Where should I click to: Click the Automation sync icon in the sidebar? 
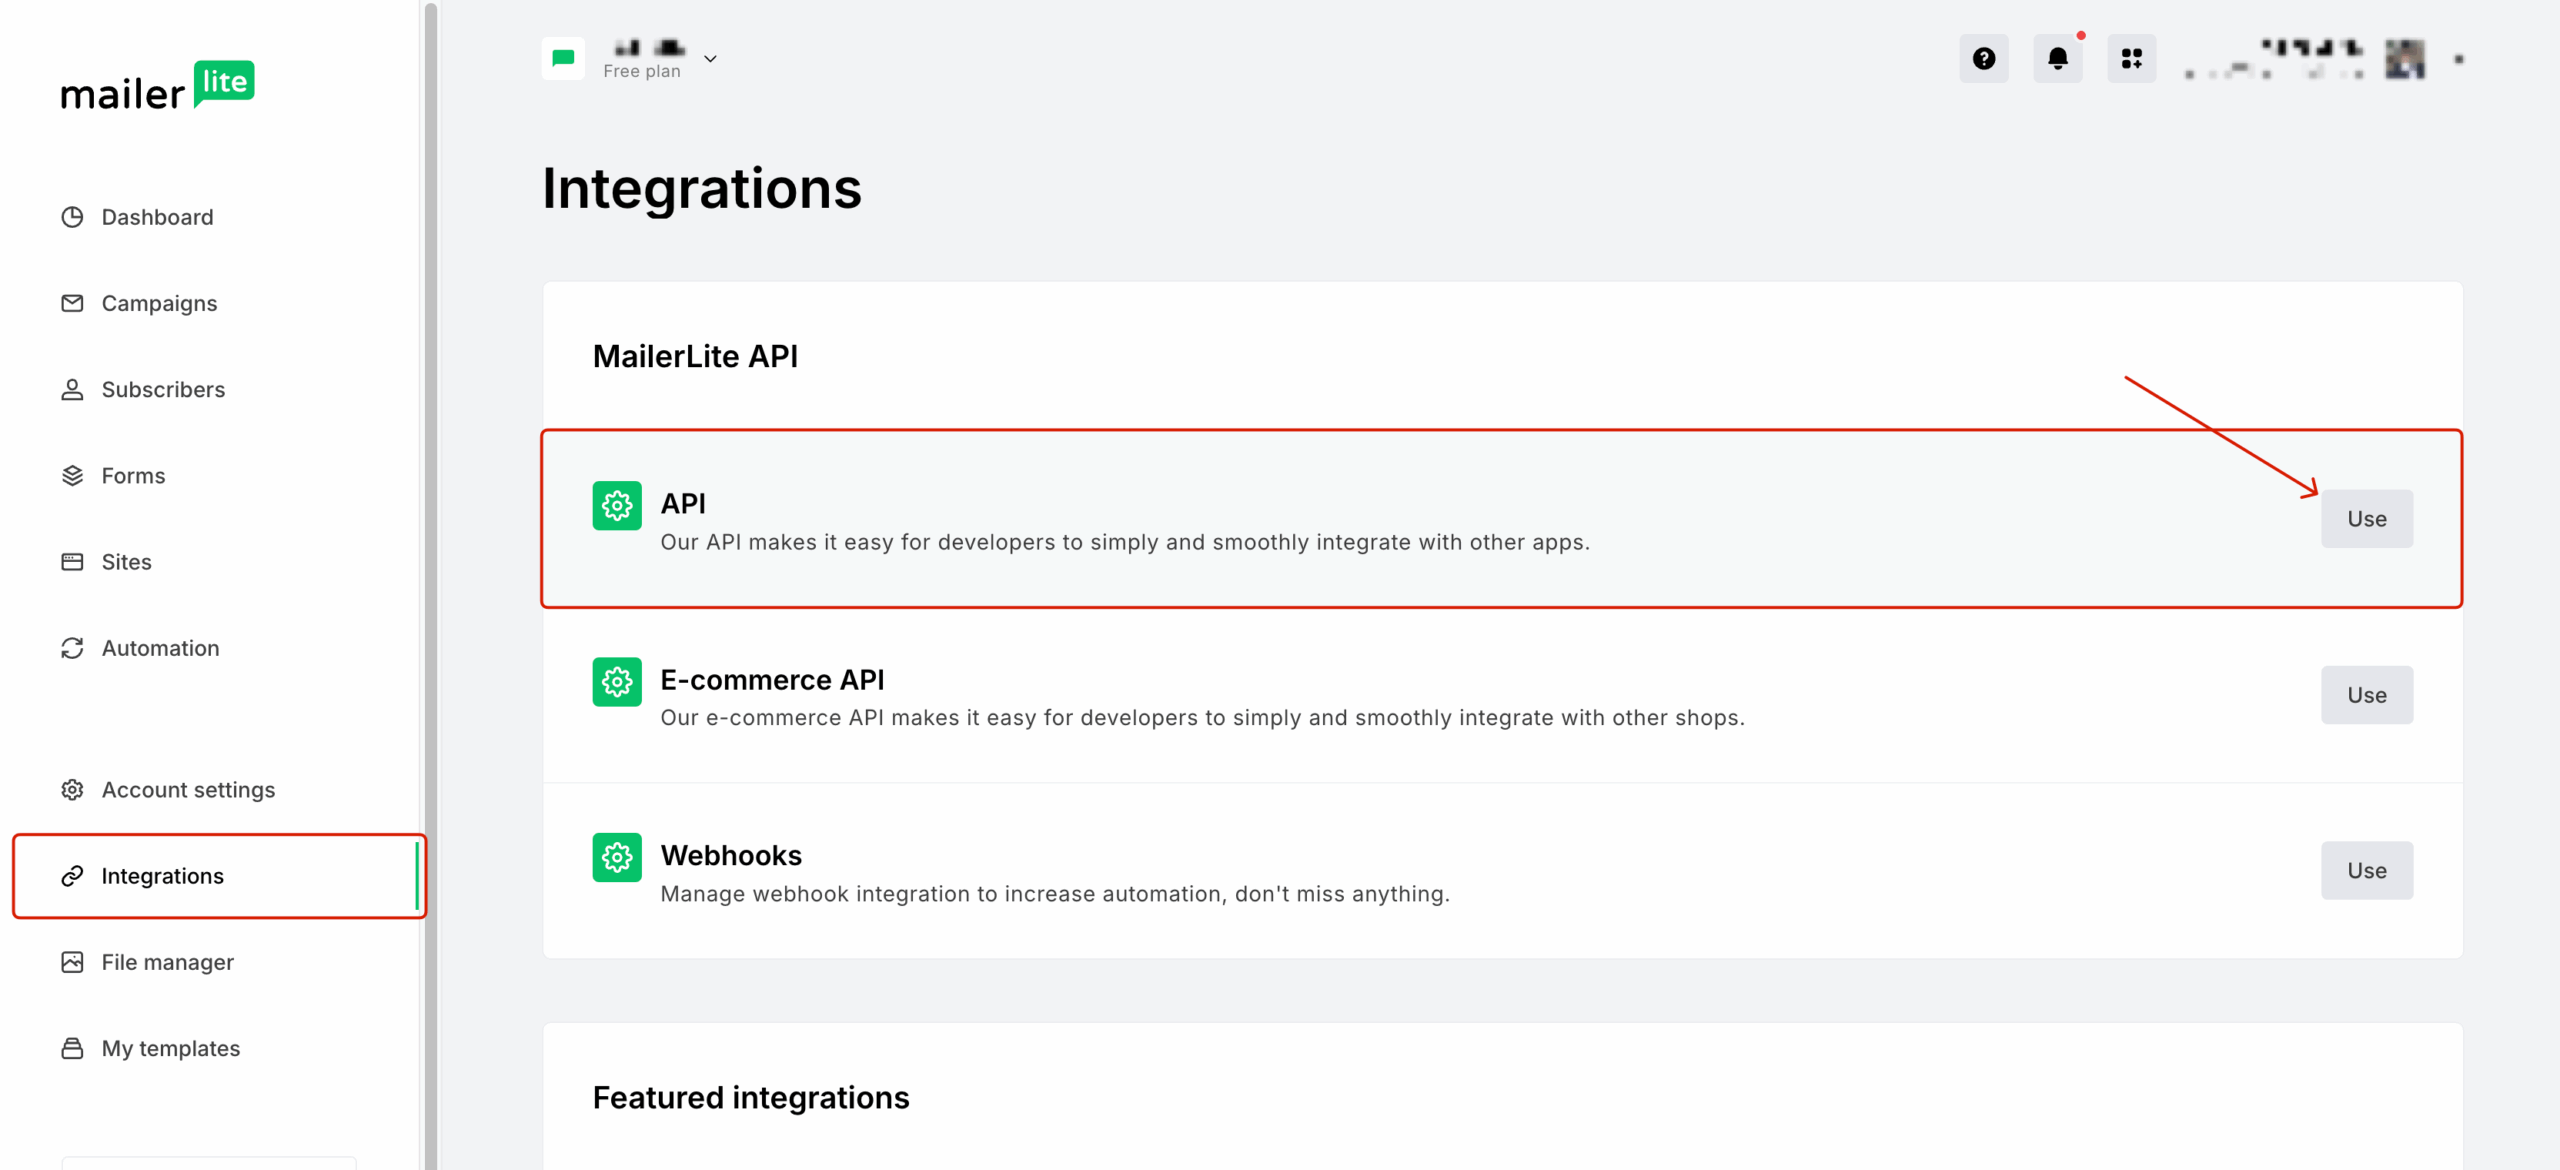tap(71, 648)
